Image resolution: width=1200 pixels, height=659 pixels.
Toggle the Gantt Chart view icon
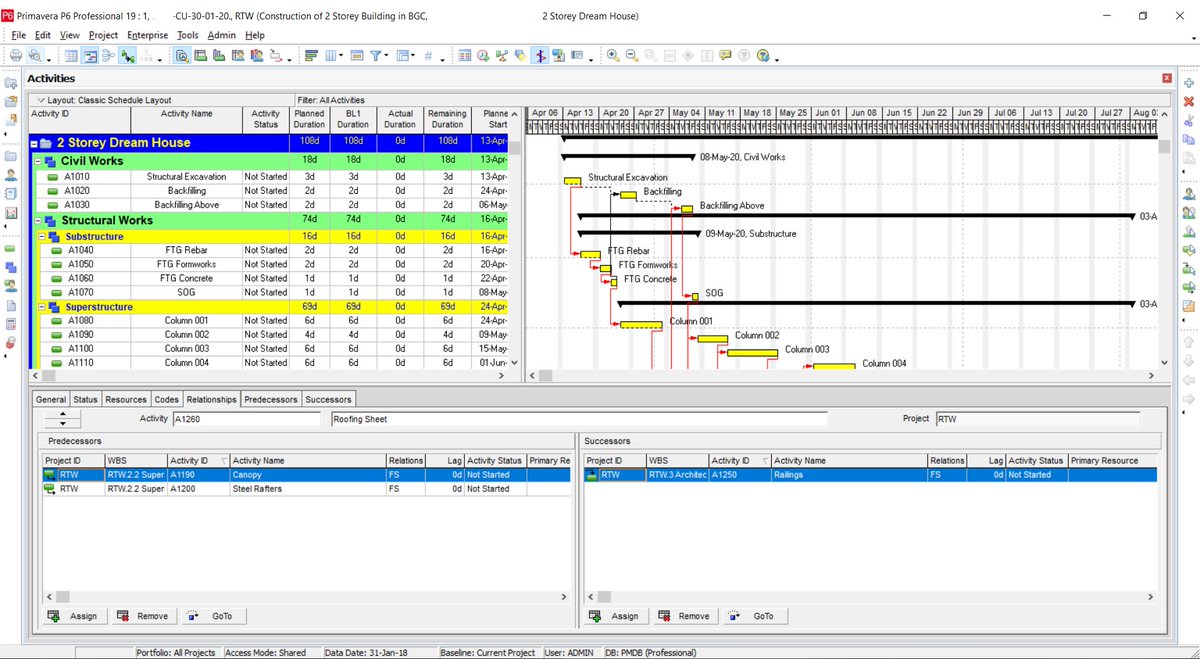pyautogui.click(x=89, y=56)
